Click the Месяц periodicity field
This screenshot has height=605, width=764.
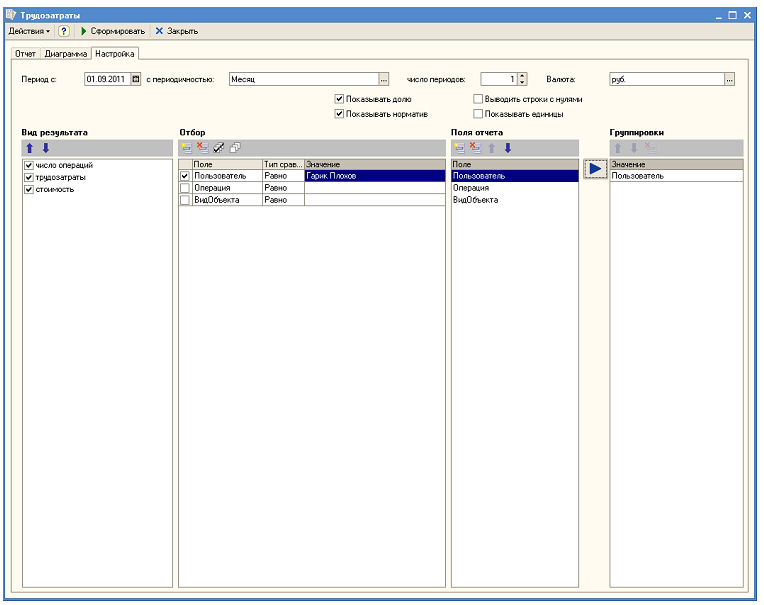point(304,79)
